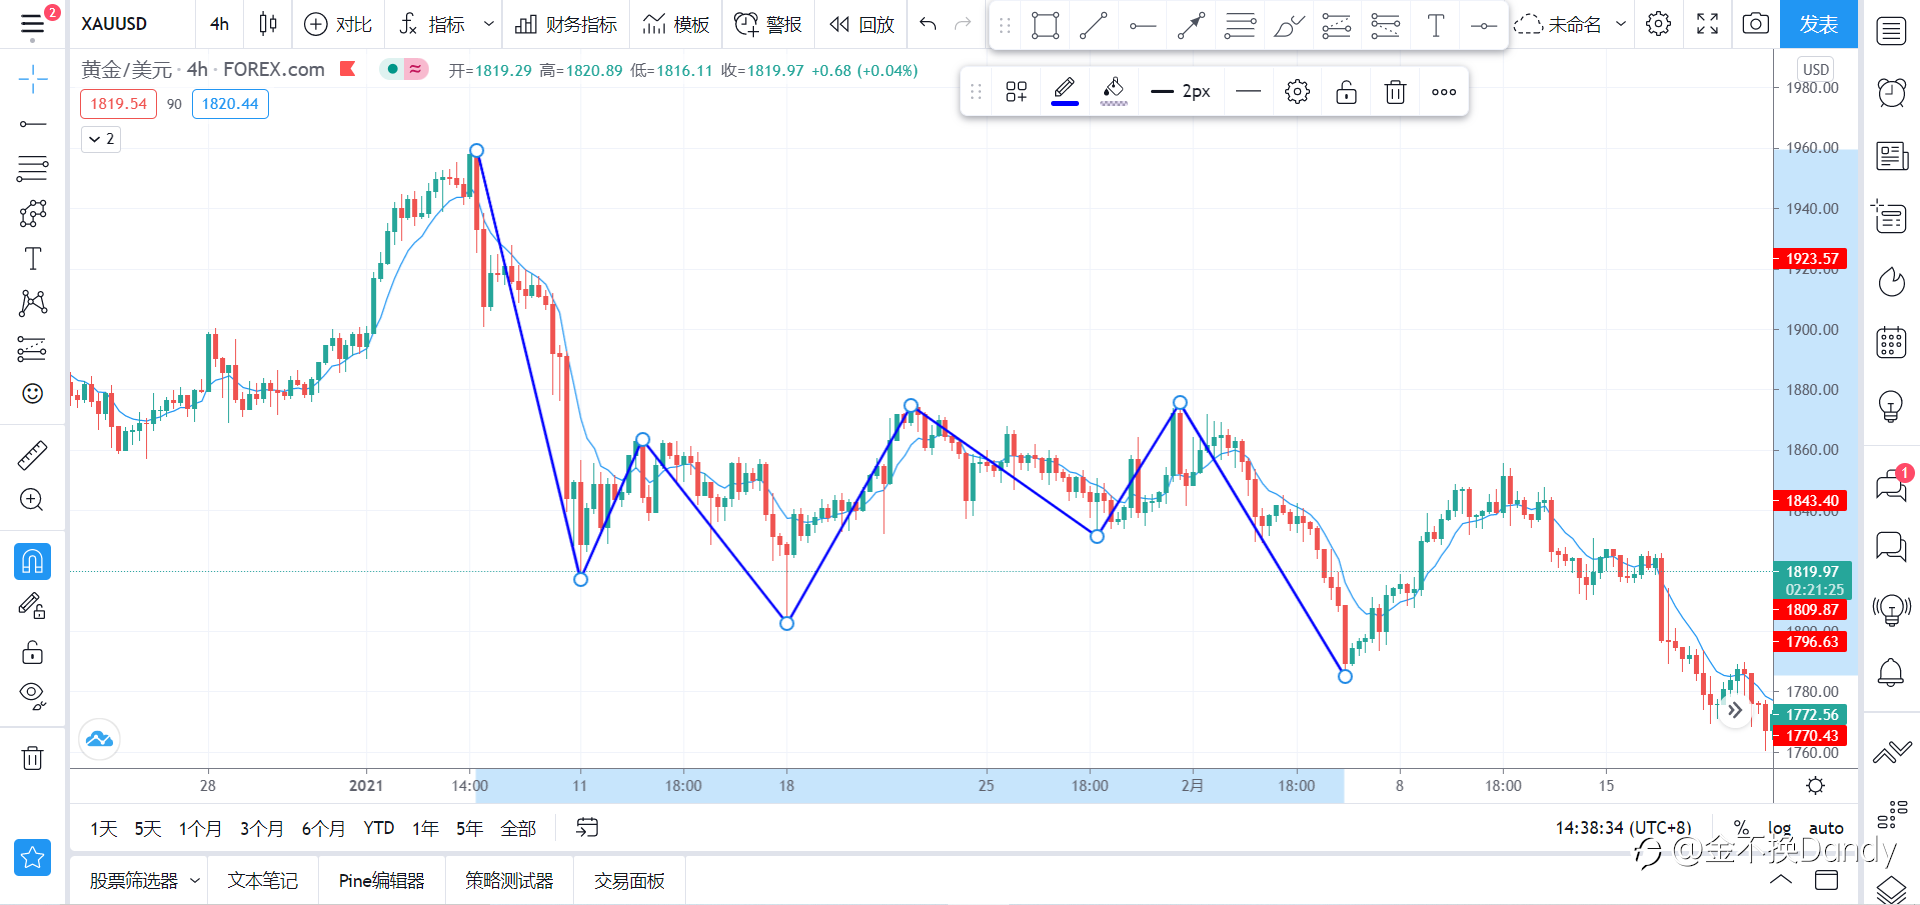Screen dimensions: 1920x905
Task: Open the economic calendar panel
Action: (x=1891, y=343)
